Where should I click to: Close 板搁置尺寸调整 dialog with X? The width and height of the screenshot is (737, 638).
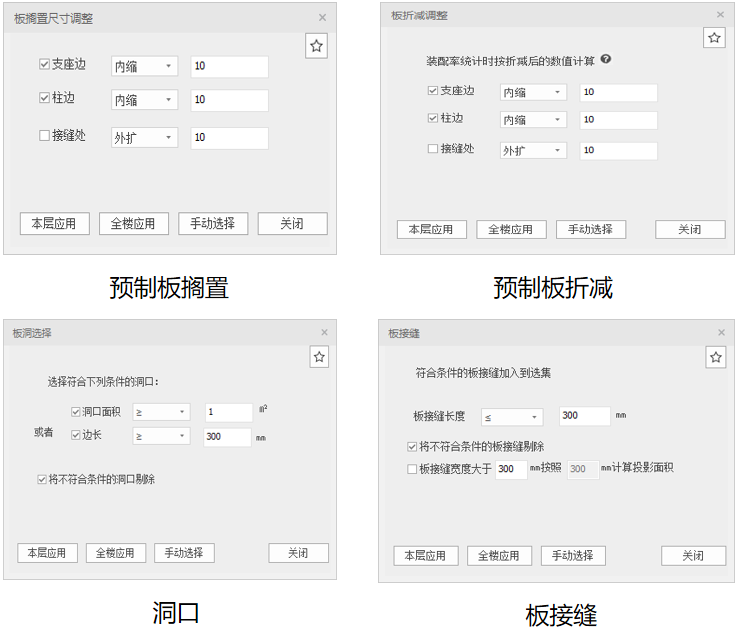pos(322,18)
